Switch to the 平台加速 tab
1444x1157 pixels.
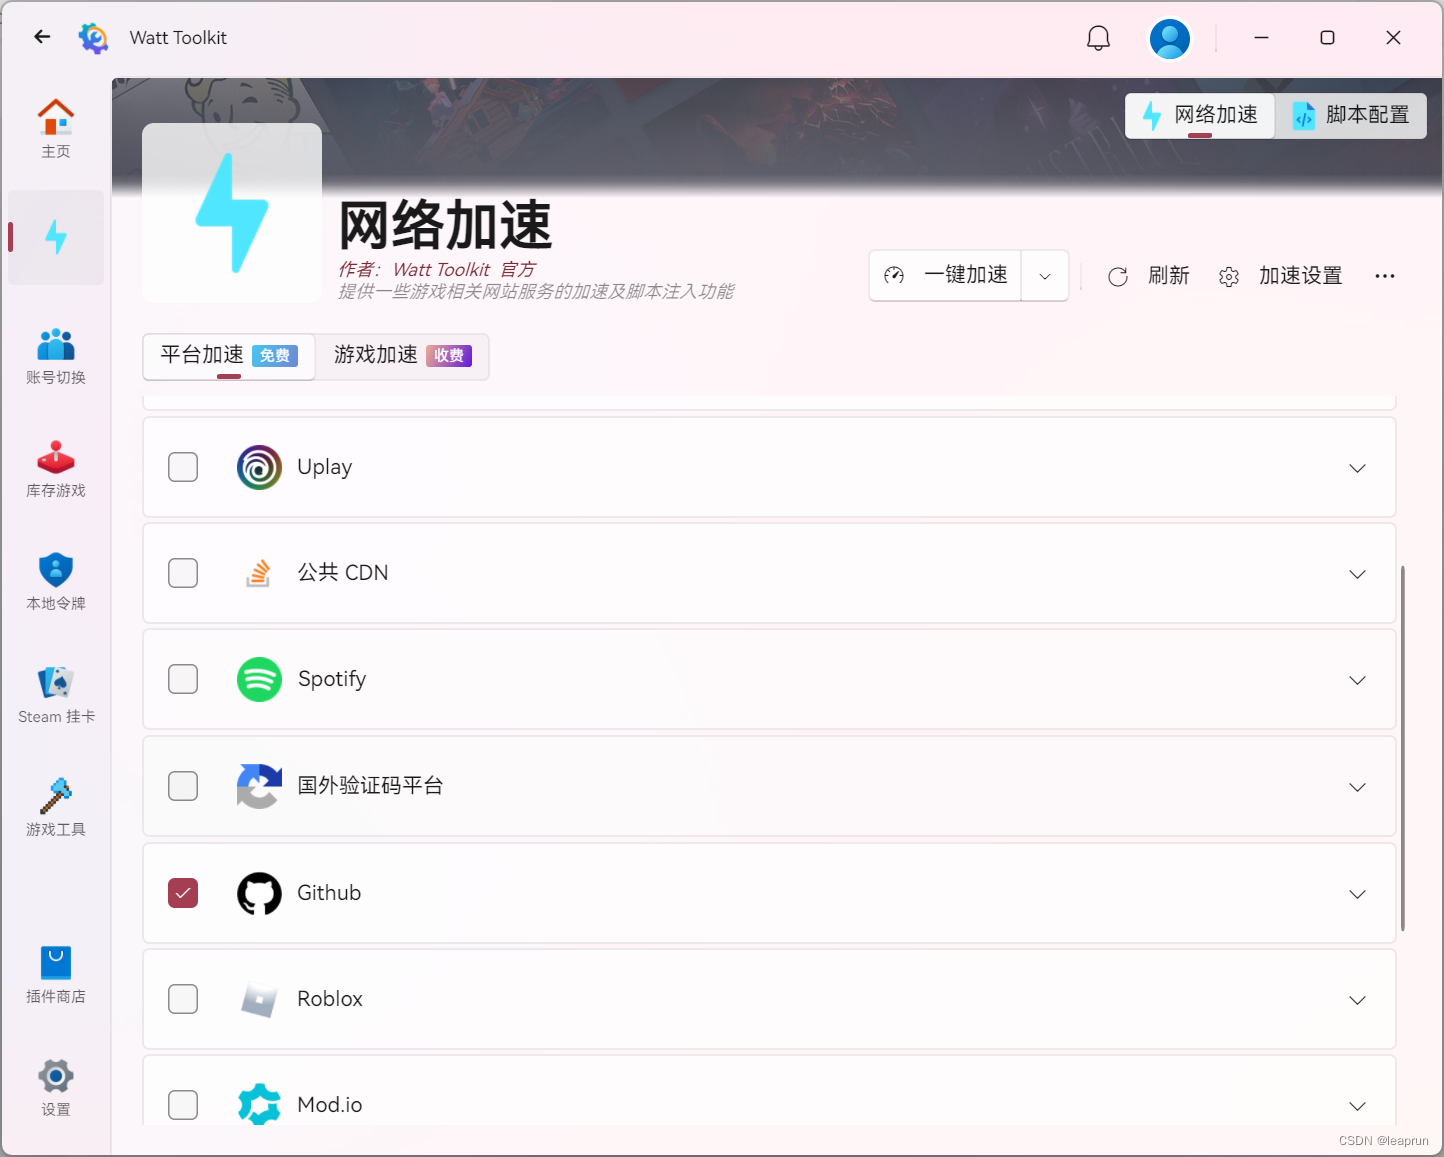229,356
